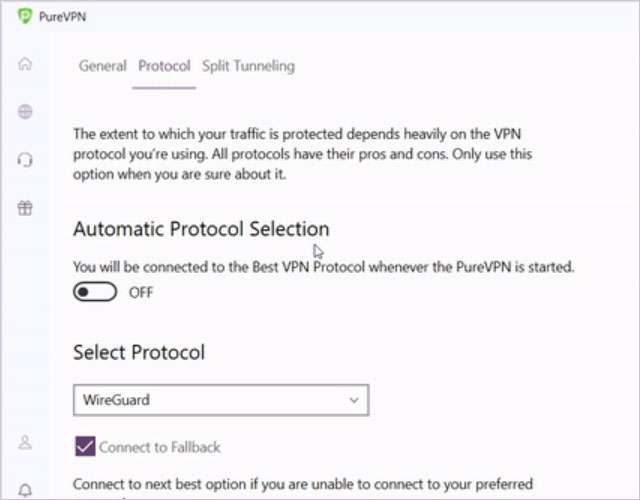
Task: Click the OFF label beside the switch
Action: pos(141,293)
